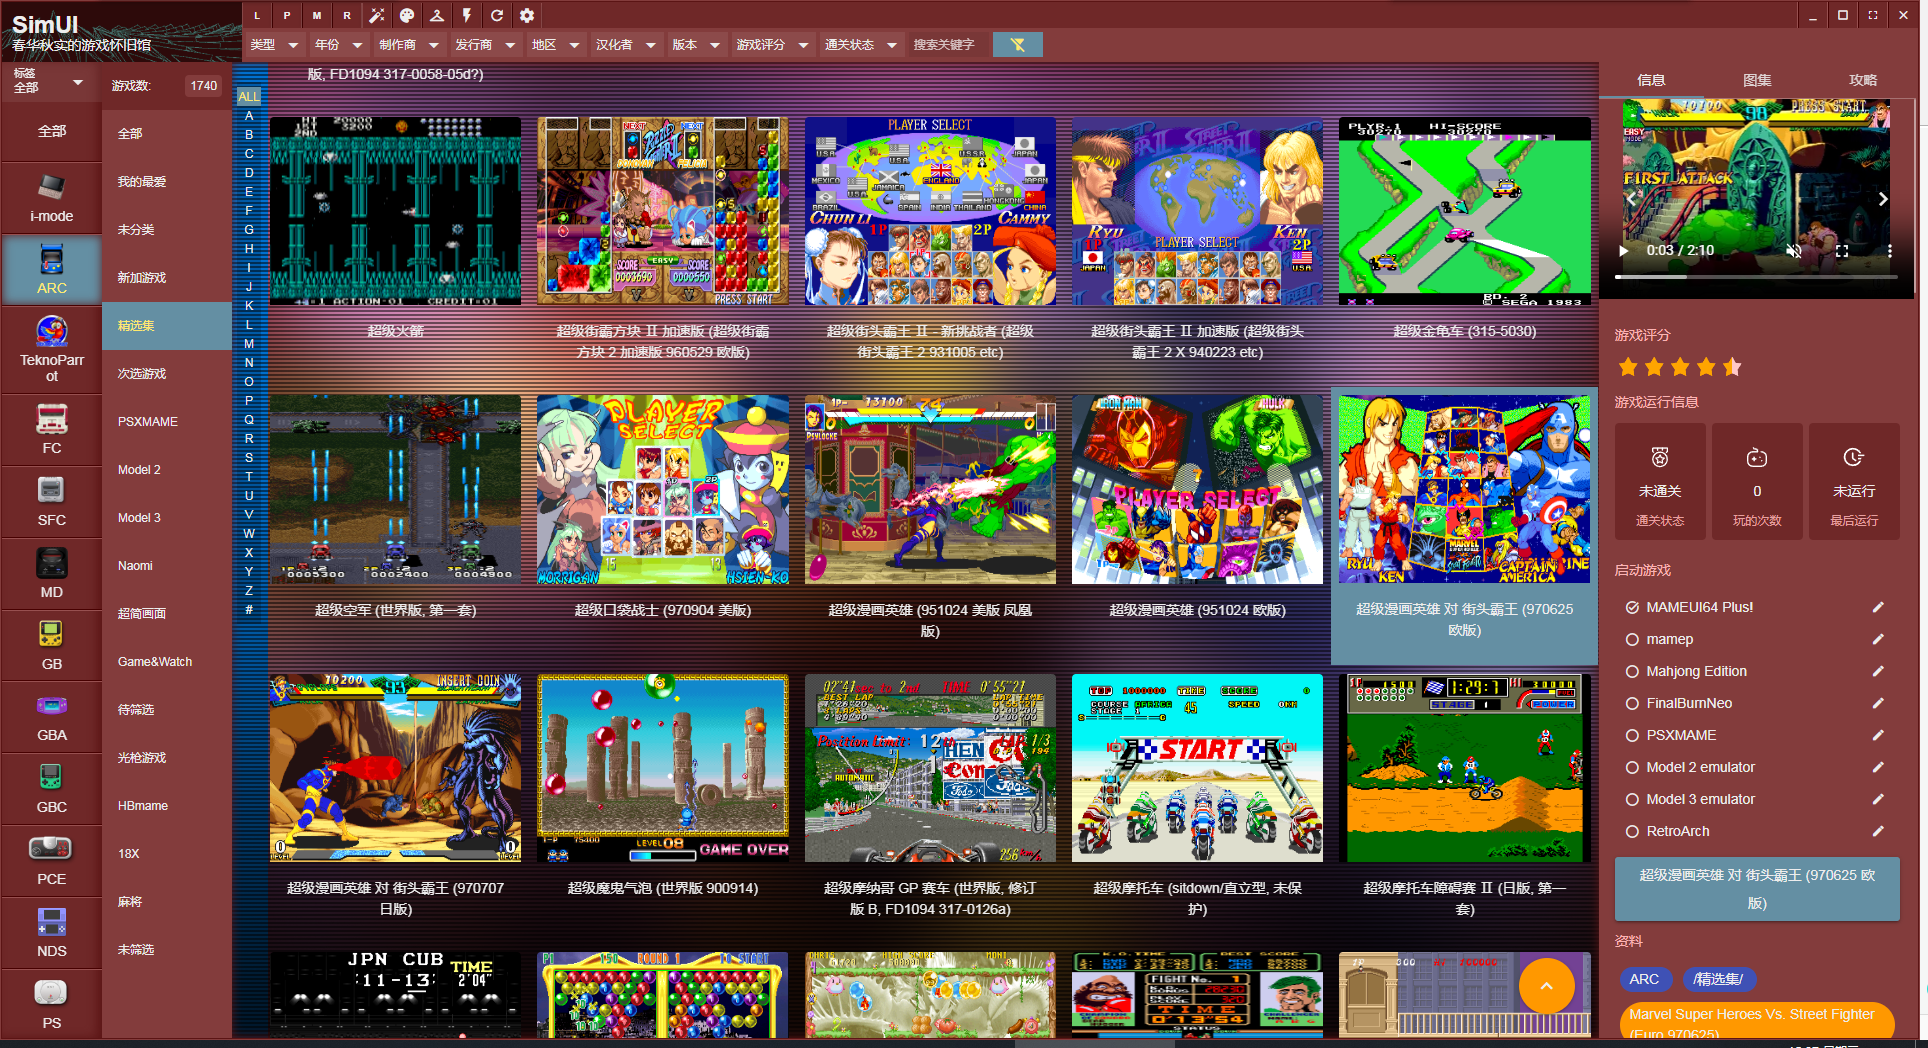Select the 我的最爱 category
The image size is (1928, 1048).
[x=166, y=182]
